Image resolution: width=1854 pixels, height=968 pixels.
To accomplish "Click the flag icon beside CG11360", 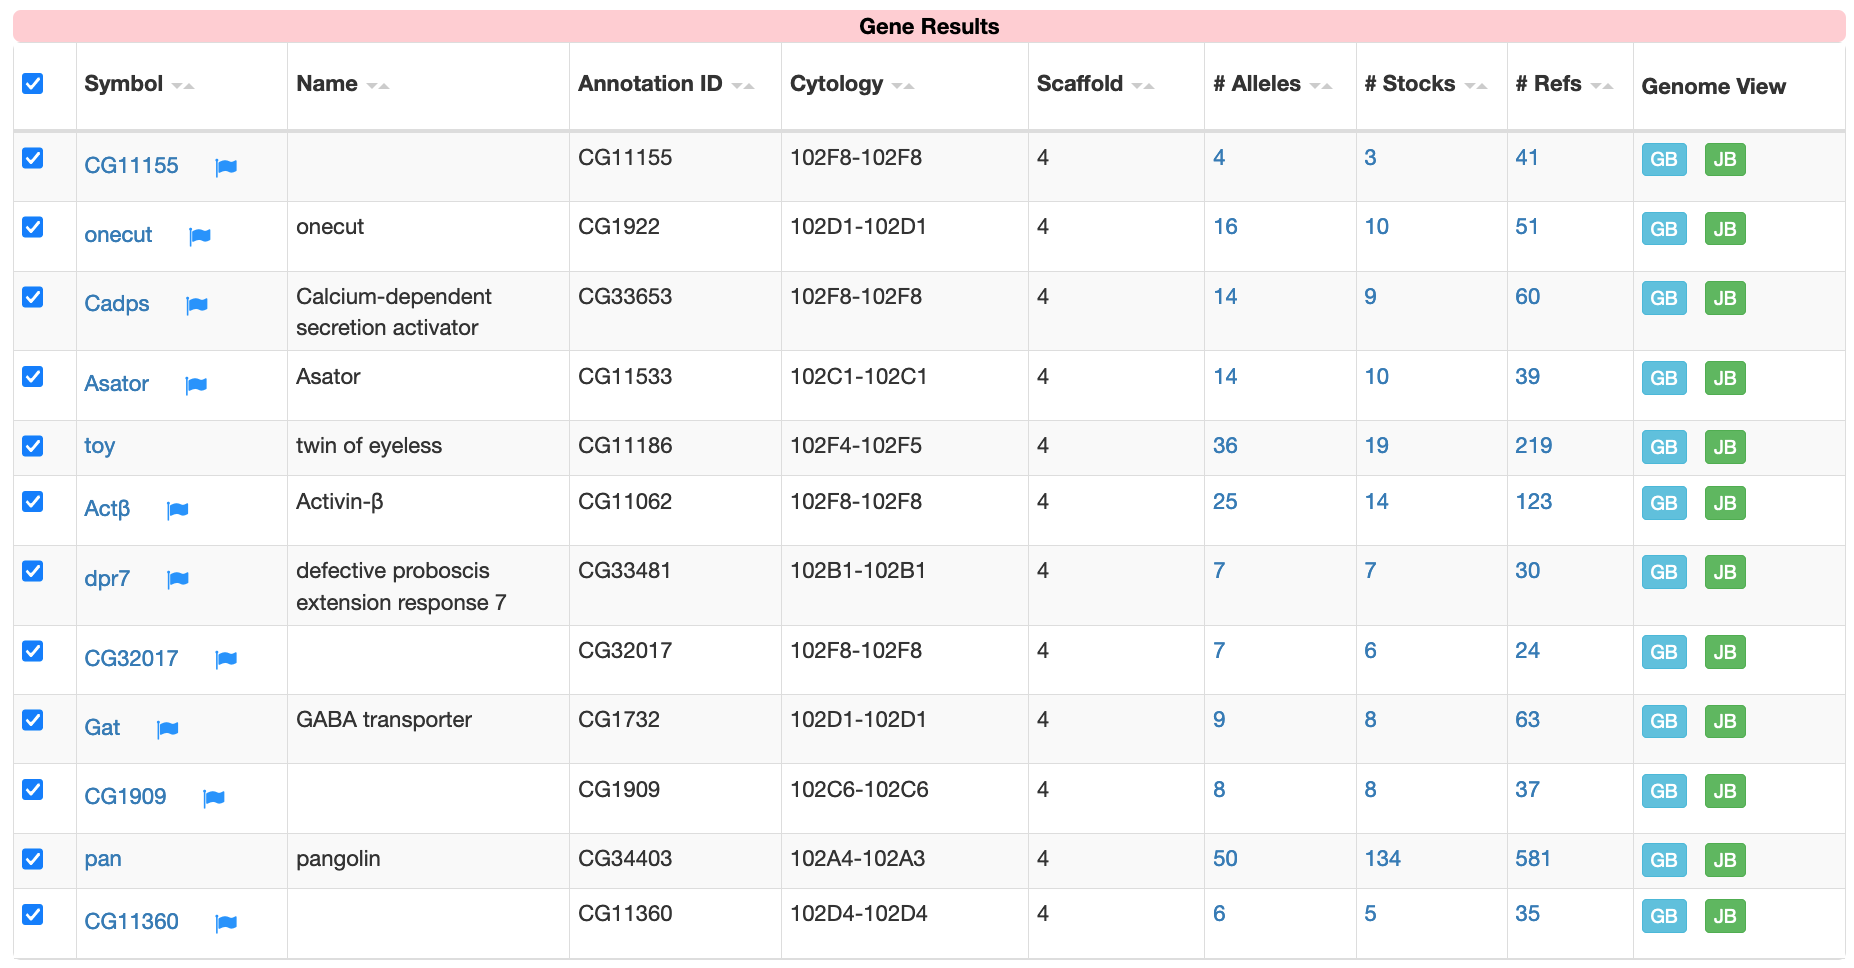I will (x=226, y=923).
